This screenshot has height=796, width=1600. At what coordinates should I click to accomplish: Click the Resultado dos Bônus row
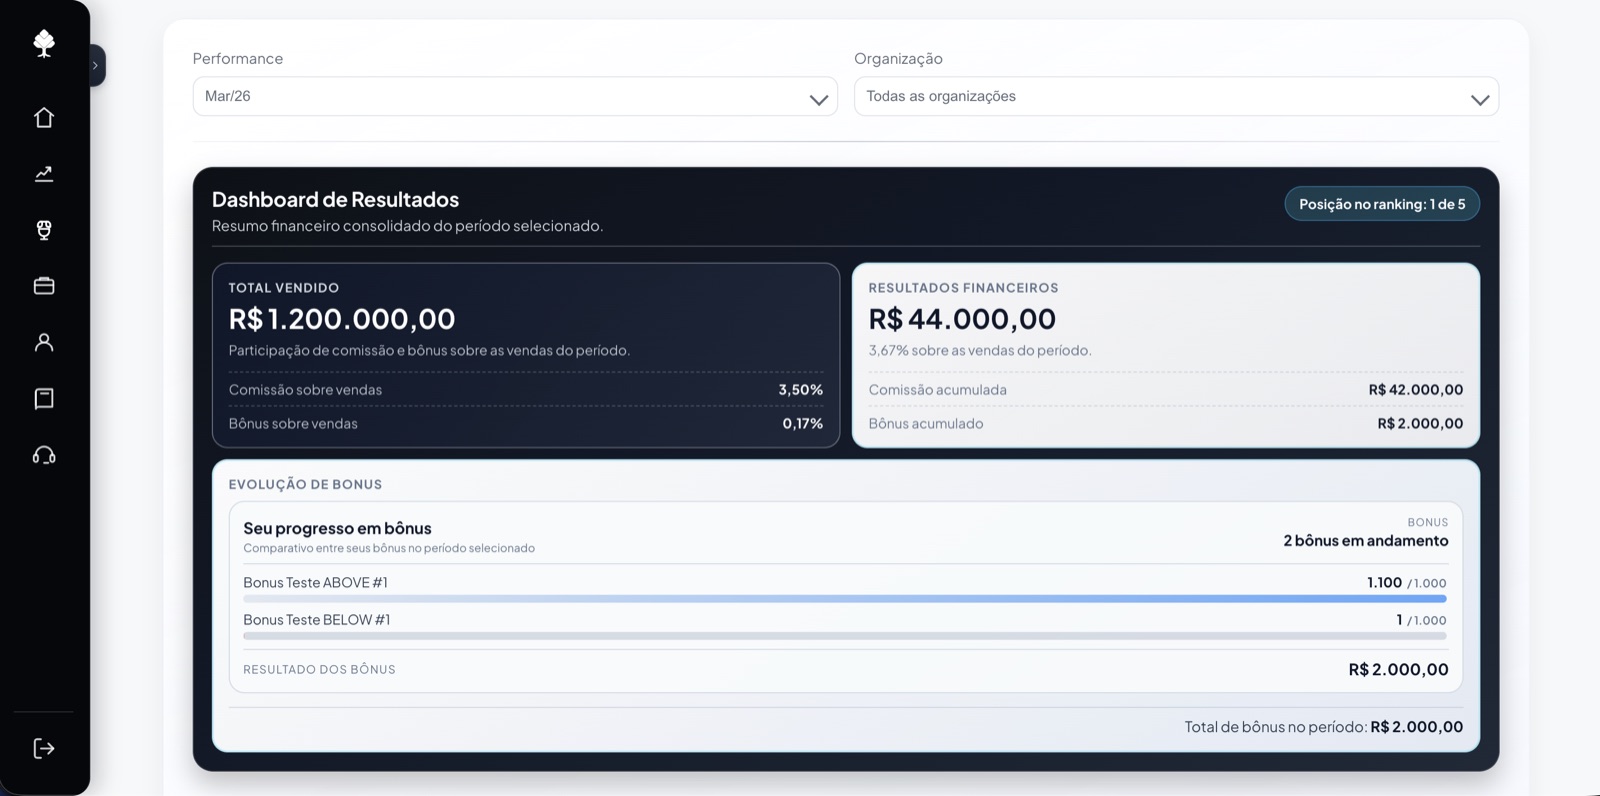(845, 670)
